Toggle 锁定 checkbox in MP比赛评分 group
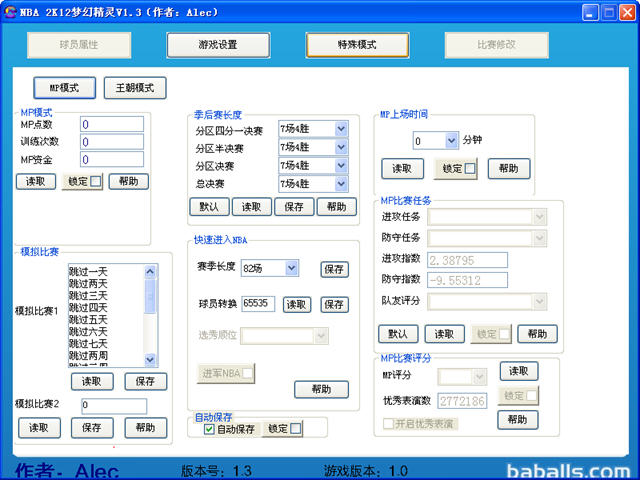 [532, 396]
